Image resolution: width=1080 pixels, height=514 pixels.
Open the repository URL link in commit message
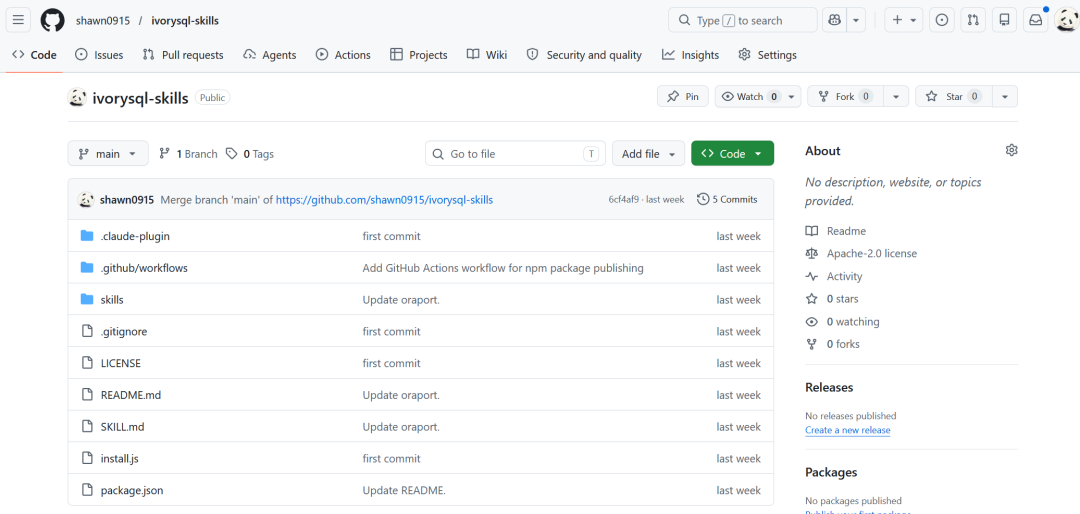pos(384,200)
